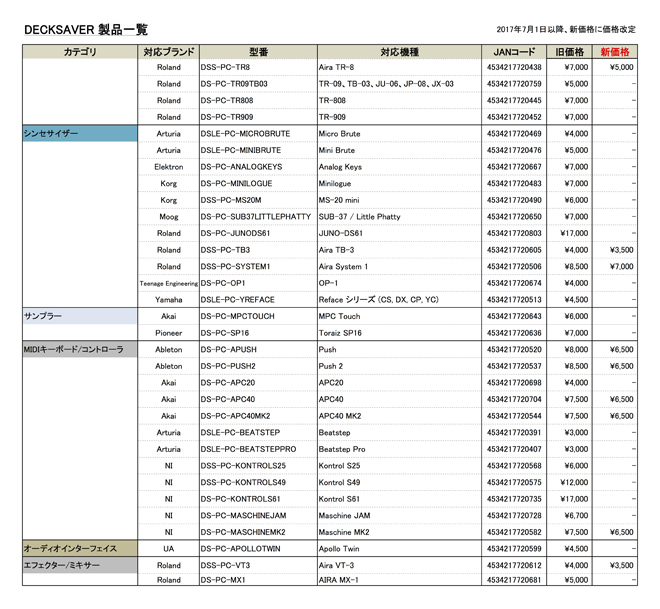Select the エフェクター/ミキサー category cell

(80, 565)
